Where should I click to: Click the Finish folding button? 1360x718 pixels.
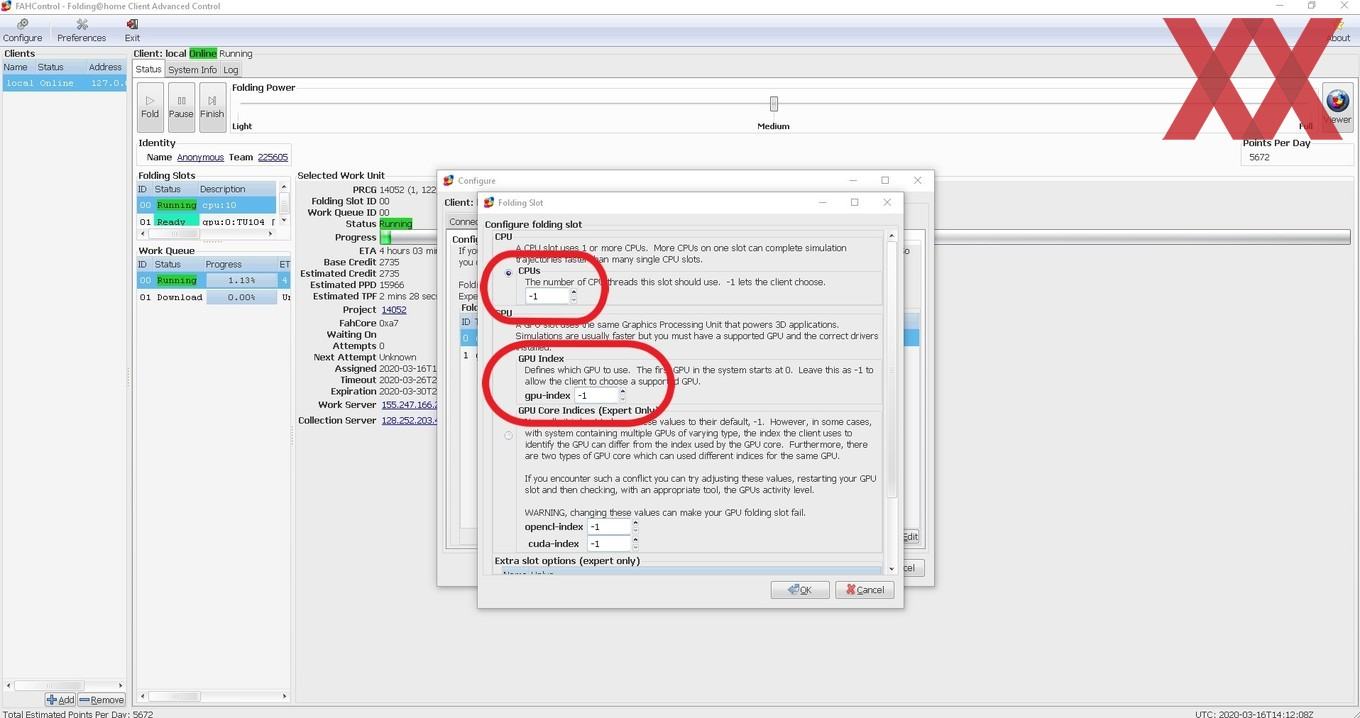[x=212, y=107]
